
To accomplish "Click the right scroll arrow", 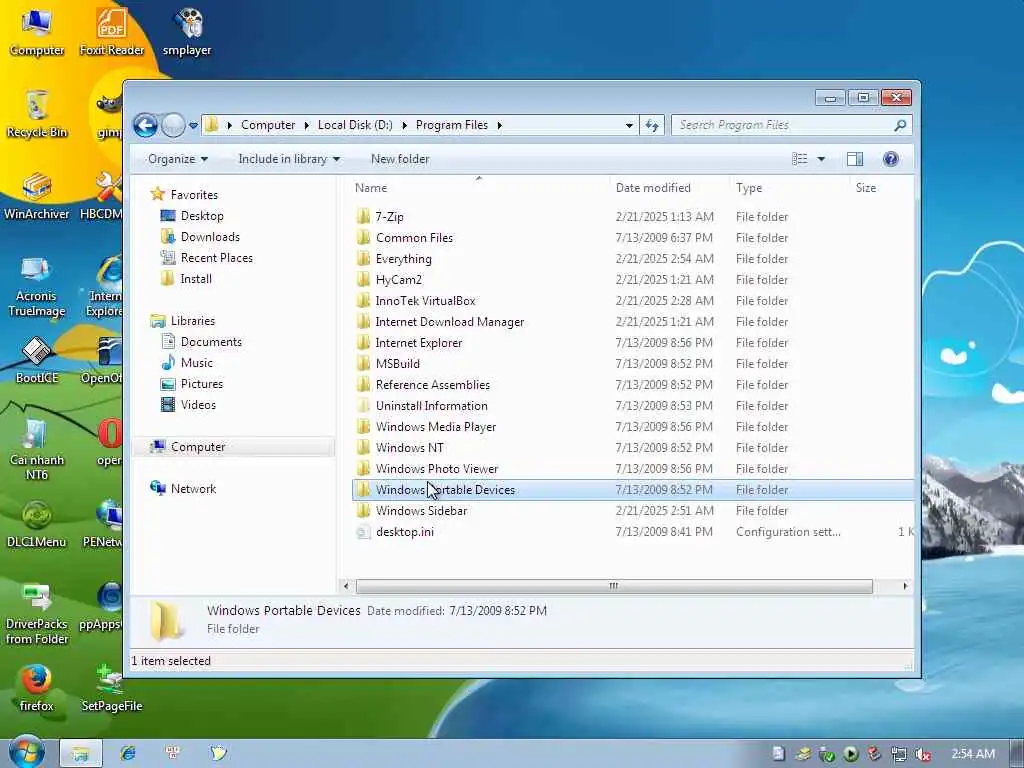I will pyautogui.click(x=904, y=586).
